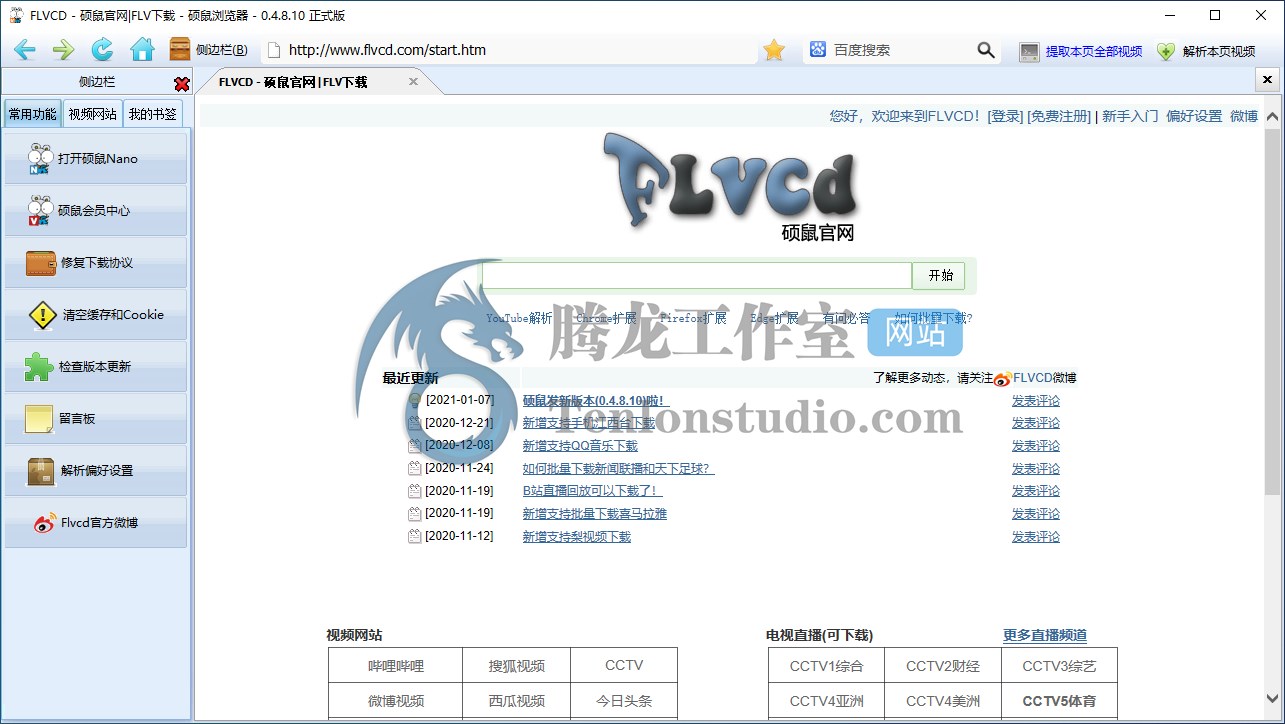The height and width of the screenshot is (724, 1285).
Task: Click the back navigation arrow
Action: tap(24, 50)
